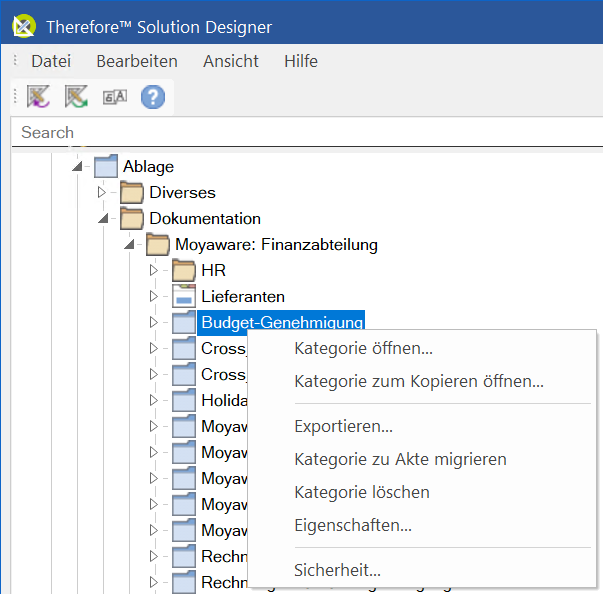Click the Holida category icon
603x594 pixels.
[184, 400]
